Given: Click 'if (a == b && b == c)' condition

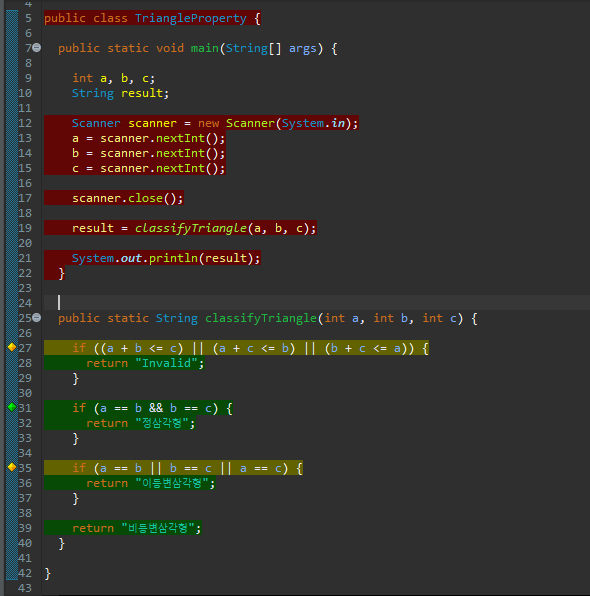Looking at the screenshot, I should point(152,408).
